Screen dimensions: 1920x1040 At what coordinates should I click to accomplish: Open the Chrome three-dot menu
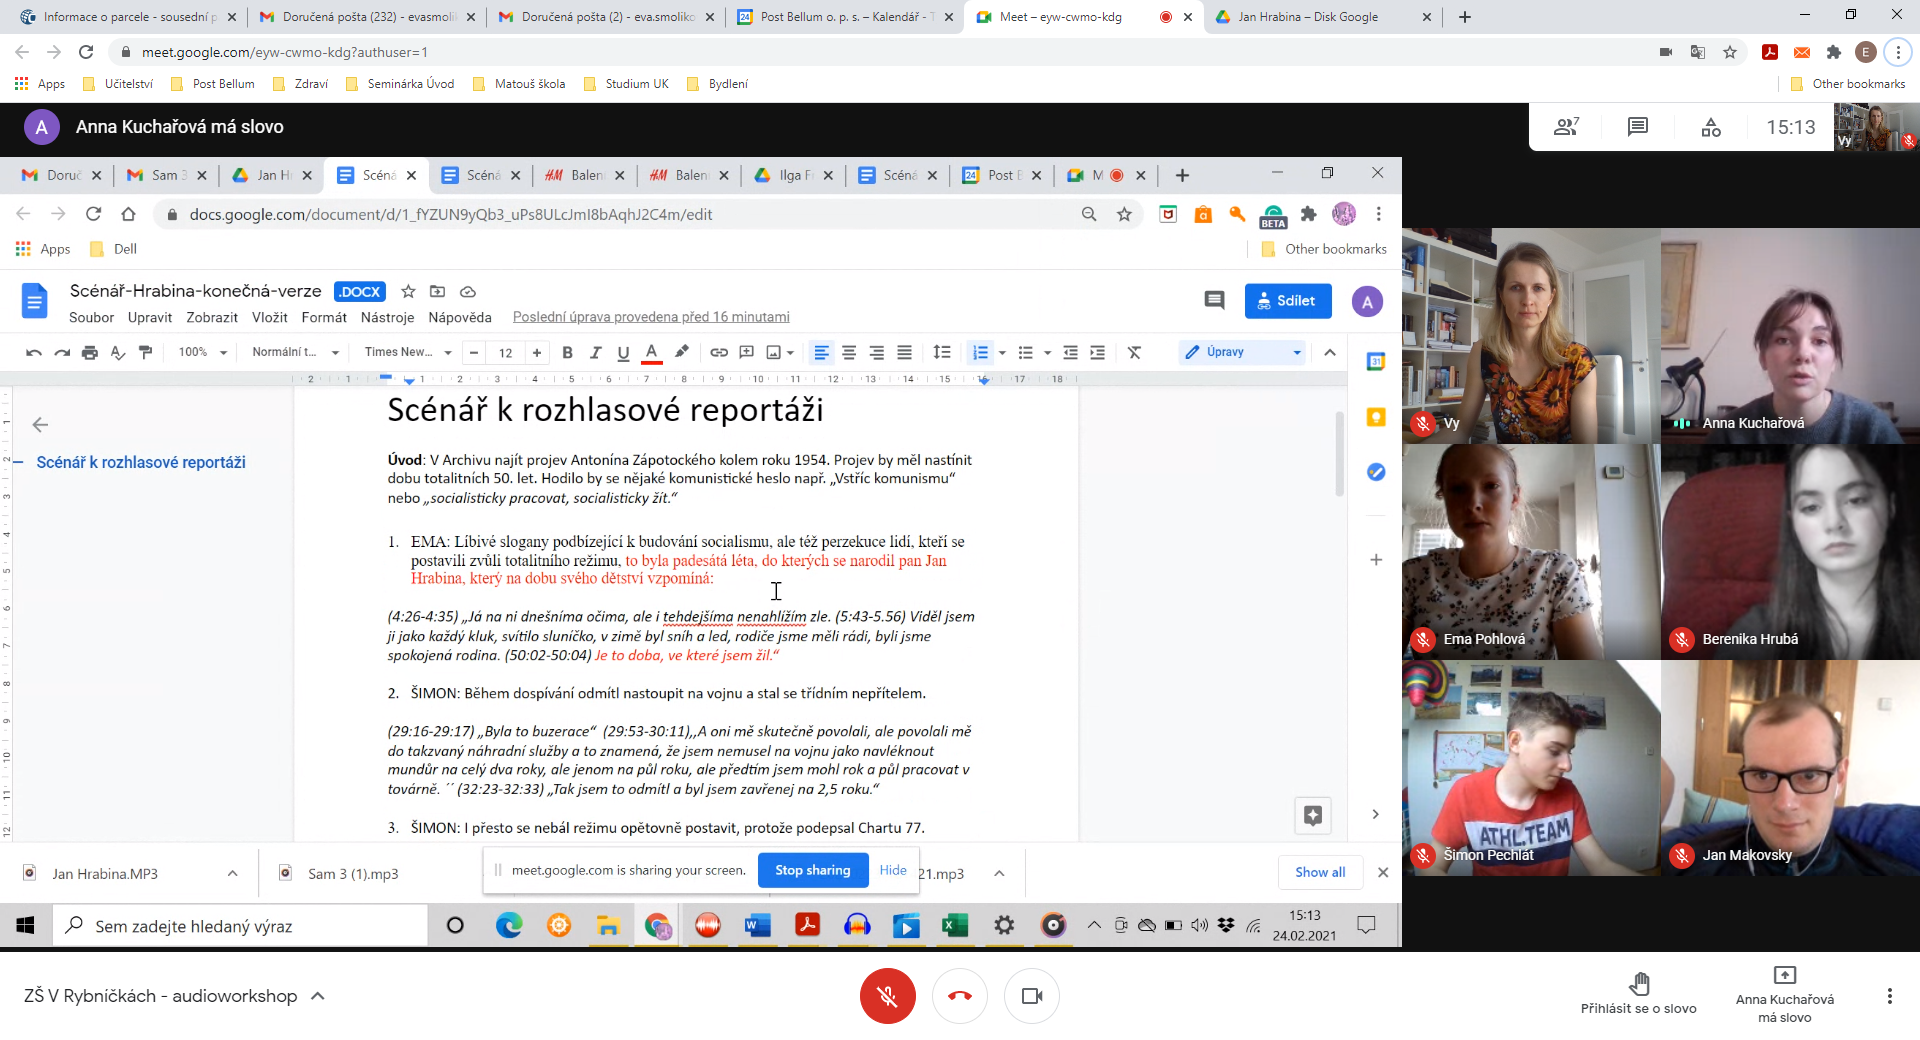pos(1897,52)
